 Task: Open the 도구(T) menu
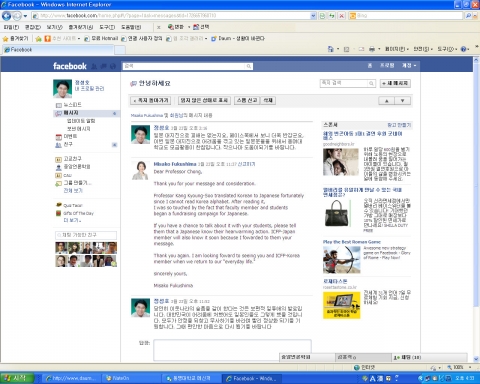[x=107, y=27]
